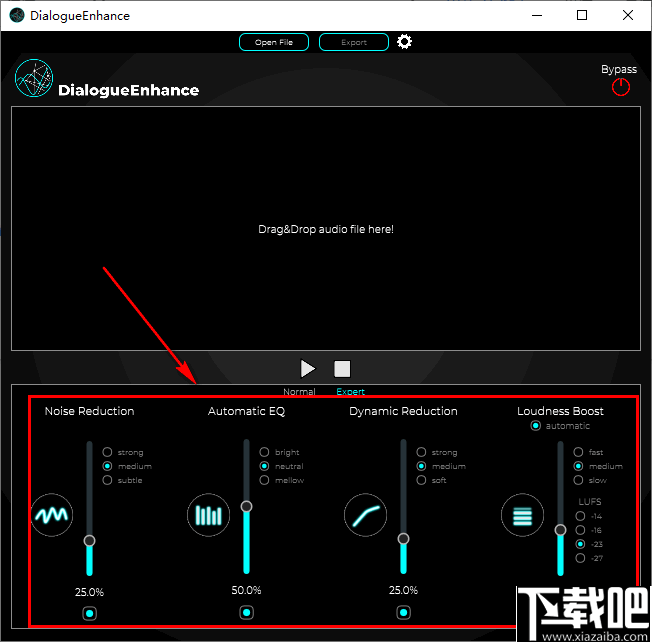Click the Automatic EQ 50.0% value
Viewport: 652px width, 642px height.
247,590
